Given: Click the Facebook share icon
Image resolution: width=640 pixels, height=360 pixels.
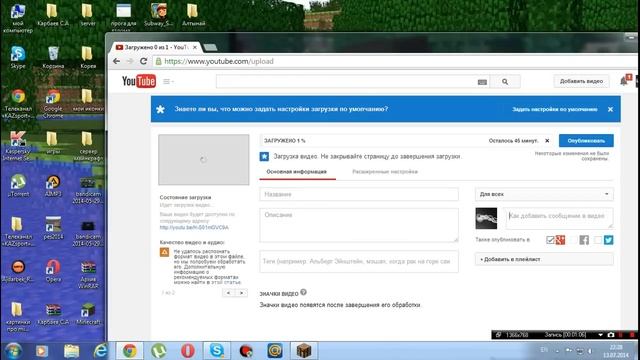Looking at the screenshot, I should tap(584, 240).
